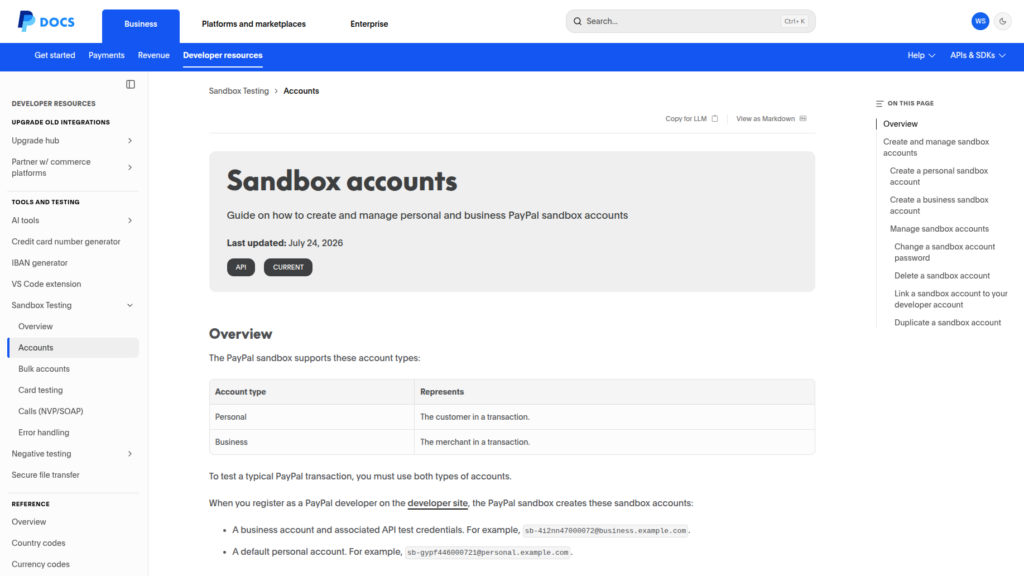This screenshot has height=576, width=1024.
Task: Open Secure file transfer page
Action: [45, 475]
